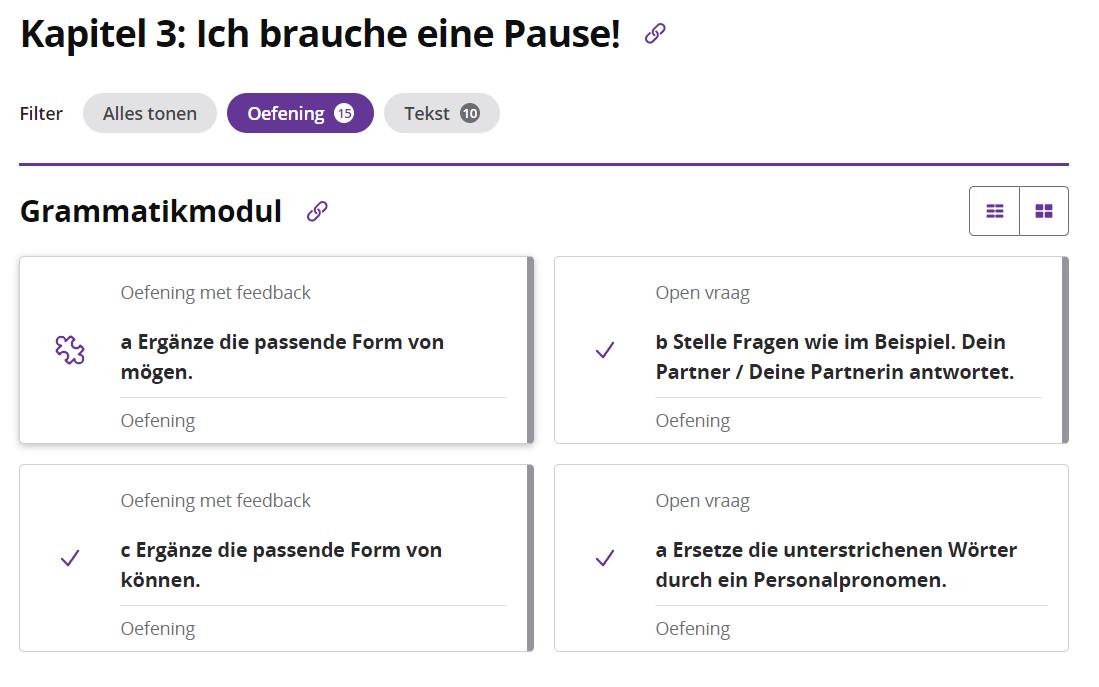Click the 'Oefening met feedback' label on the mögen card

pos(215,293)
